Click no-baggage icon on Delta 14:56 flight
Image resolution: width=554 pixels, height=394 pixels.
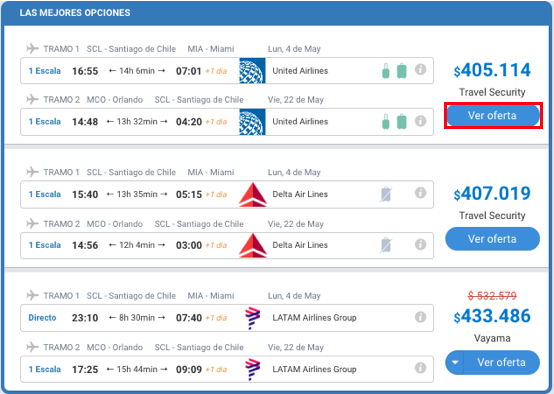pos(386,245)
